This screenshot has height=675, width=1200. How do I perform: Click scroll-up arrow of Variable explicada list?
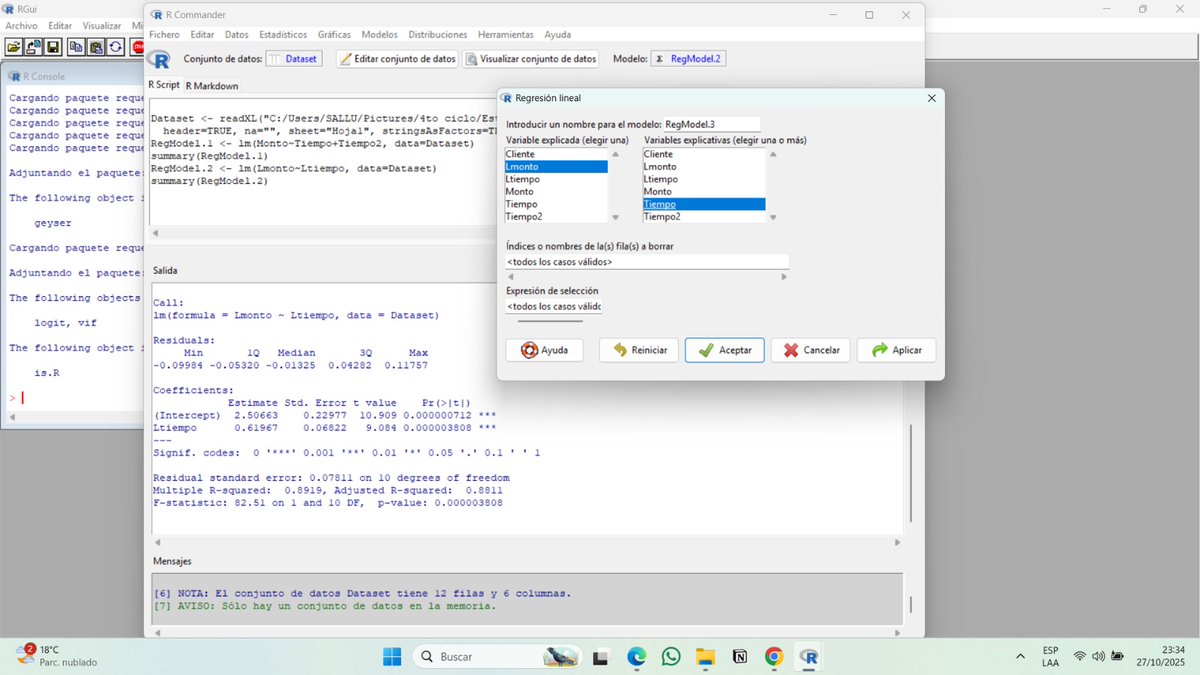pyautogui.click(x=615, y=154)
